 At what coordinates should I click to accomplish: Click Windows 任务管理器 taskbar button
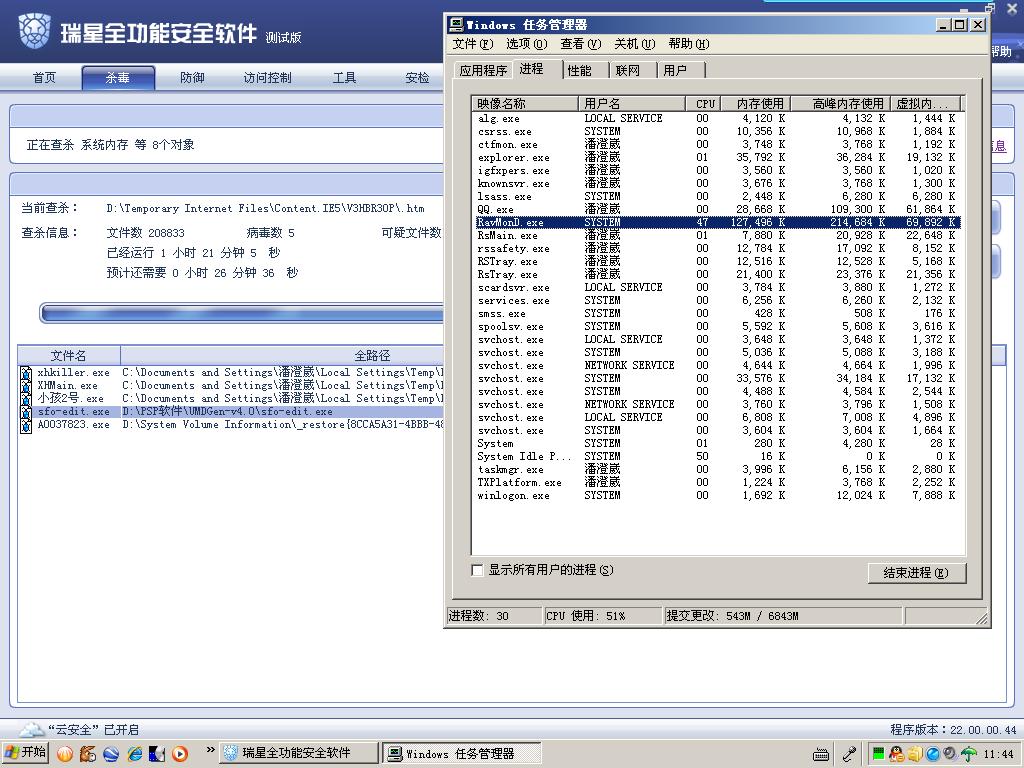point(461,754)
